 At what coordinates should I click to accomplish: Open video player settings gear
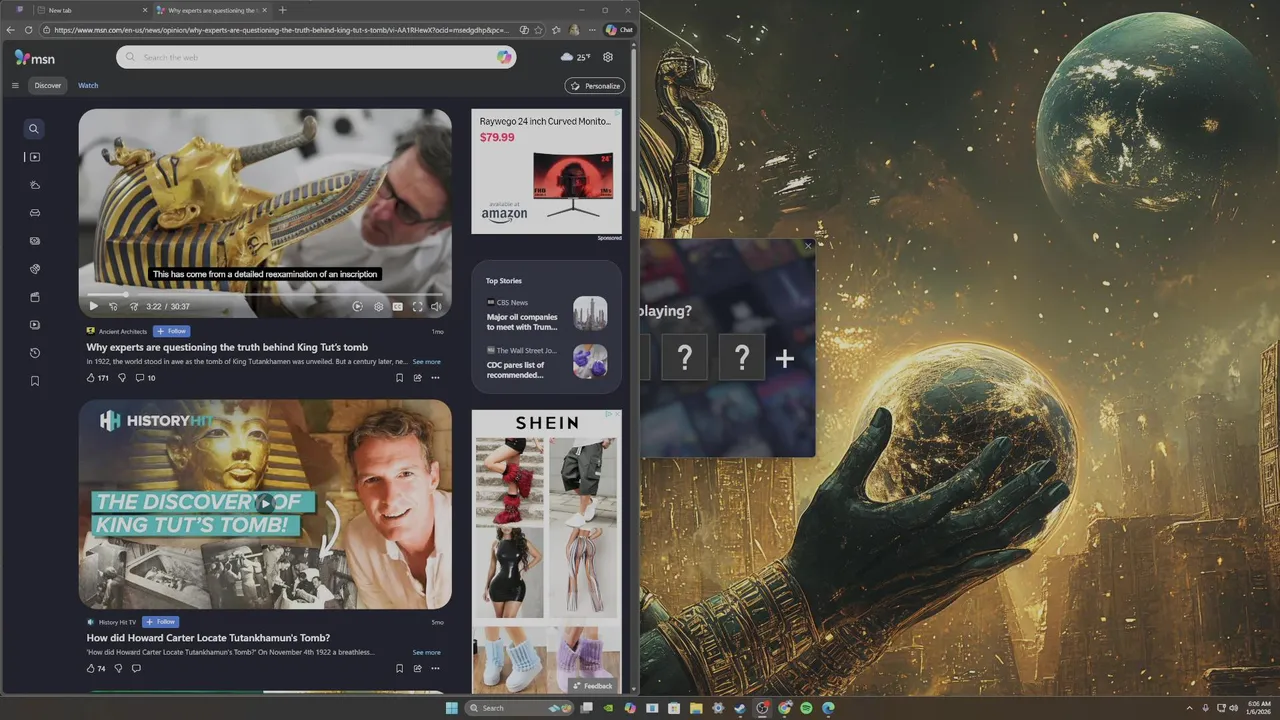point(378,307)
